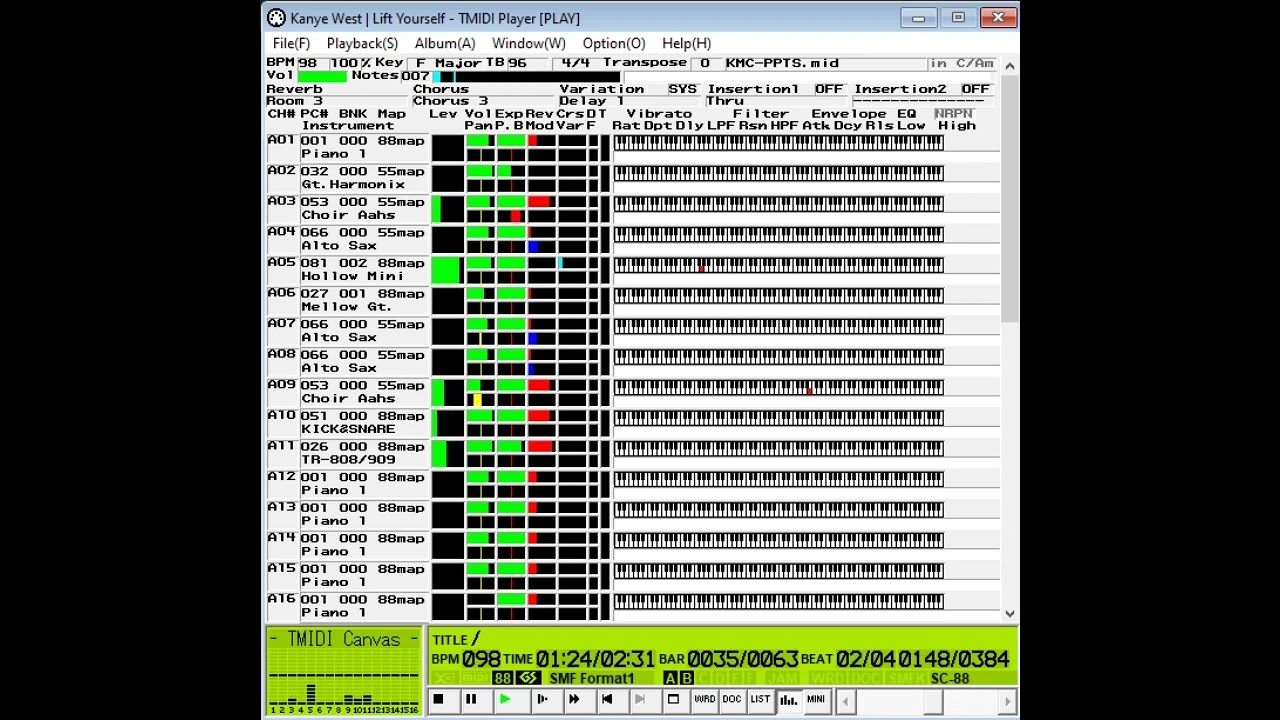Click the Transpose value 0 field

coord(705,63)
